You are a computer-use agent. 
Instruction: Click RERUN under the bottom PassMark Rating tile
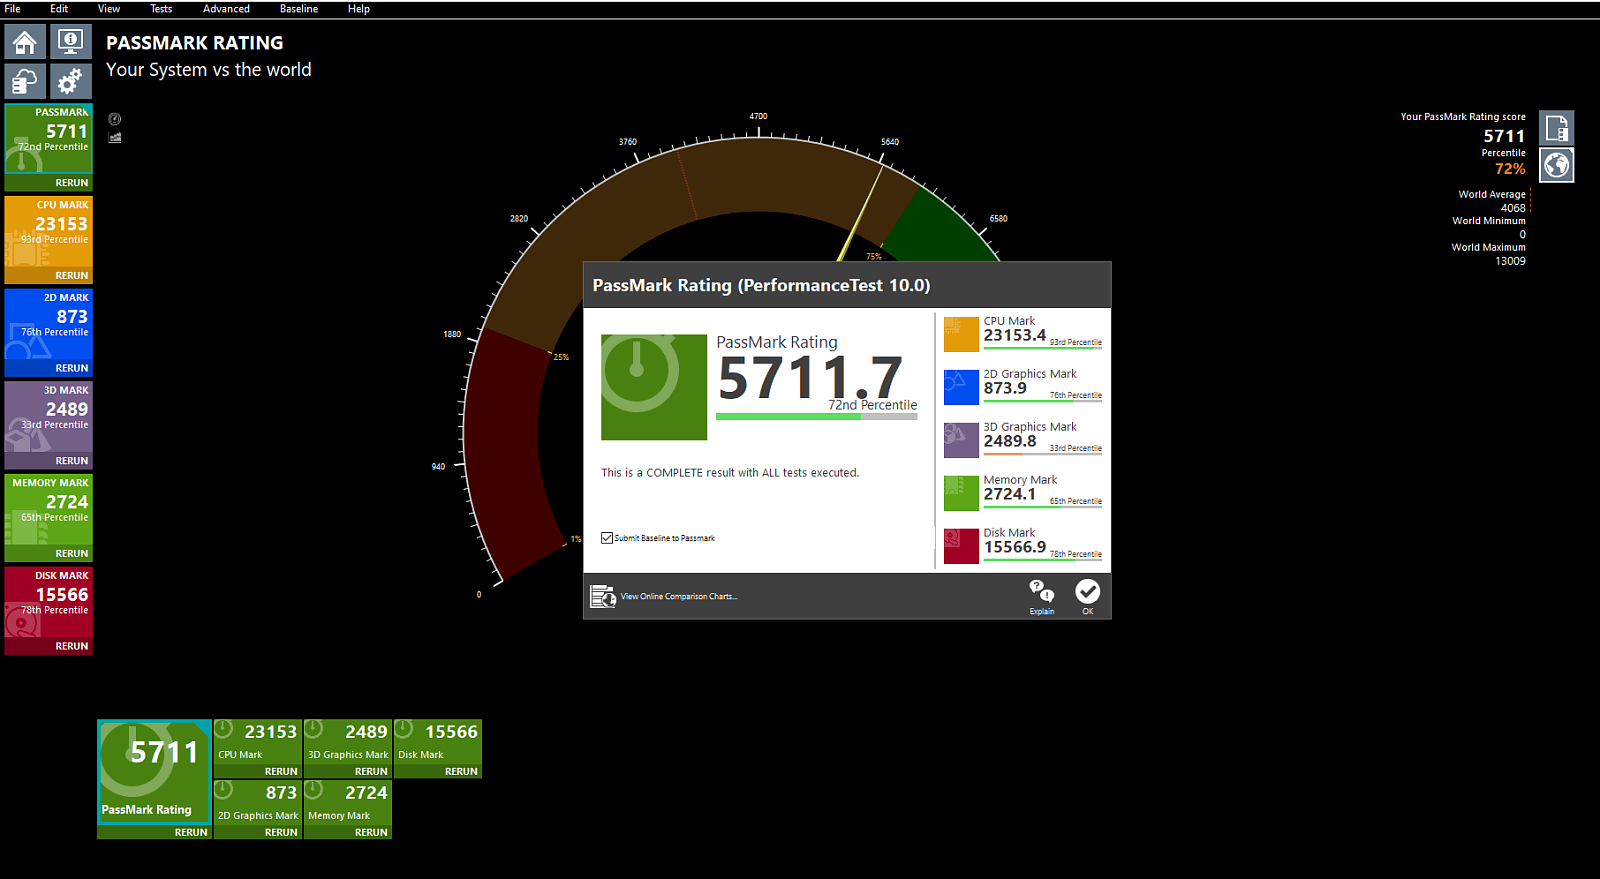(x=191, y=832)
